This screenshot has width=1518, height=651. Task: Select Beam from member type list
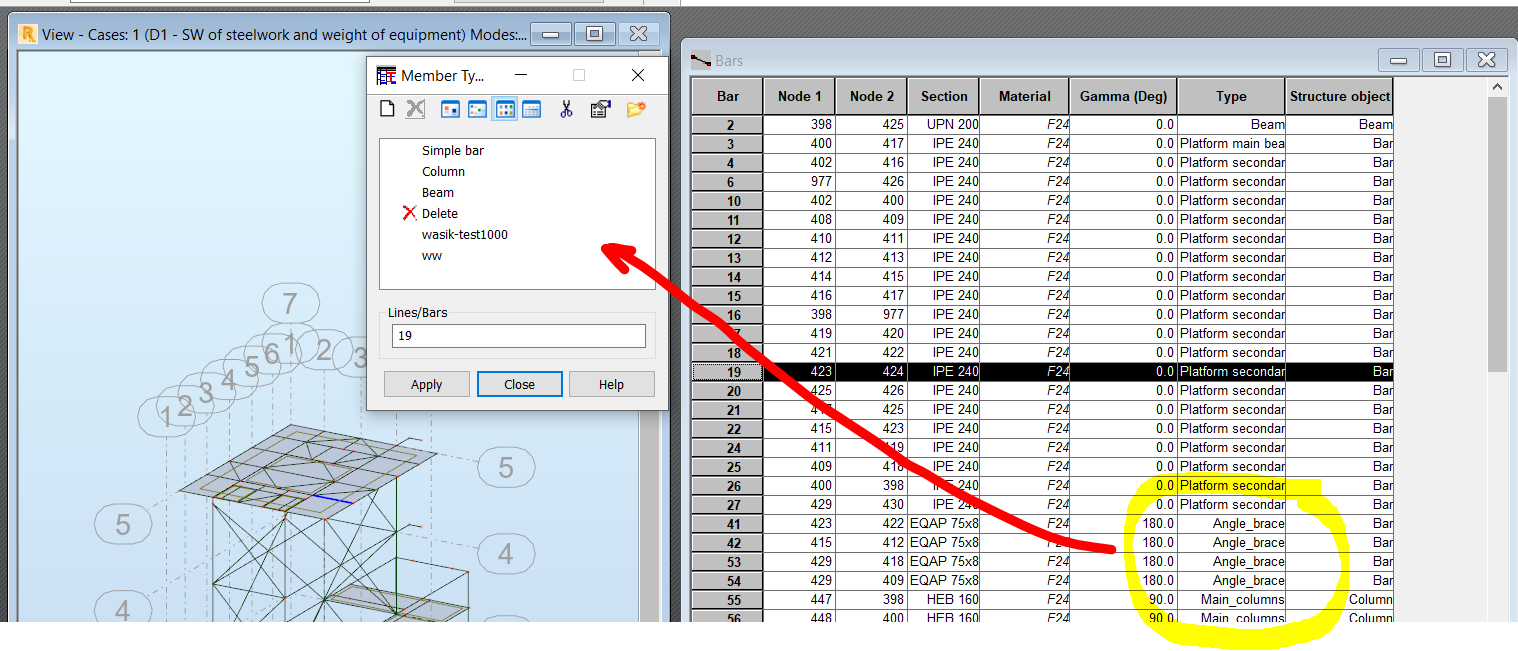(437, 192)
